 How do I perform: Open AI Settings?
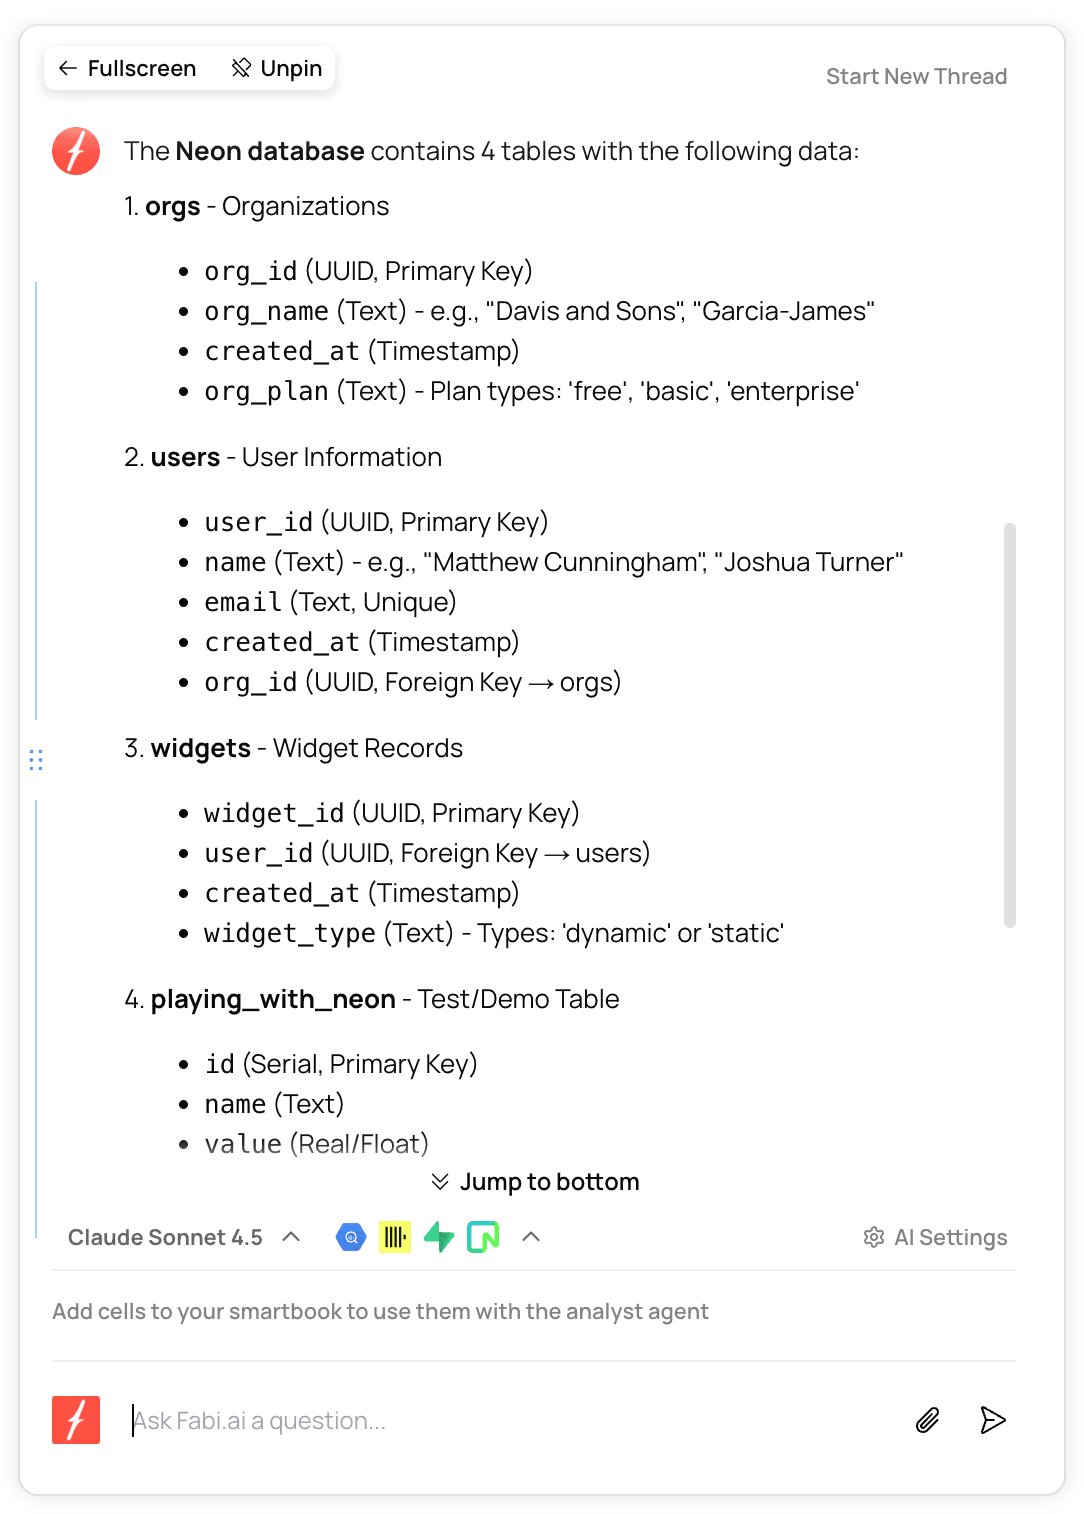tap(950, 1237)
